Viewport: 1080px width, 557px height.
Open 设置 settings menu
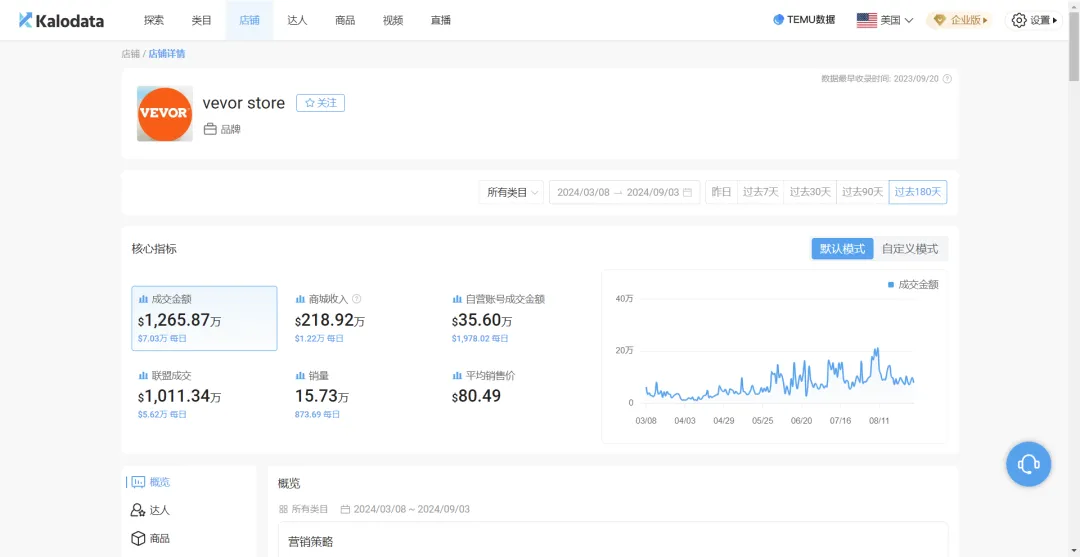point(1034,20)
